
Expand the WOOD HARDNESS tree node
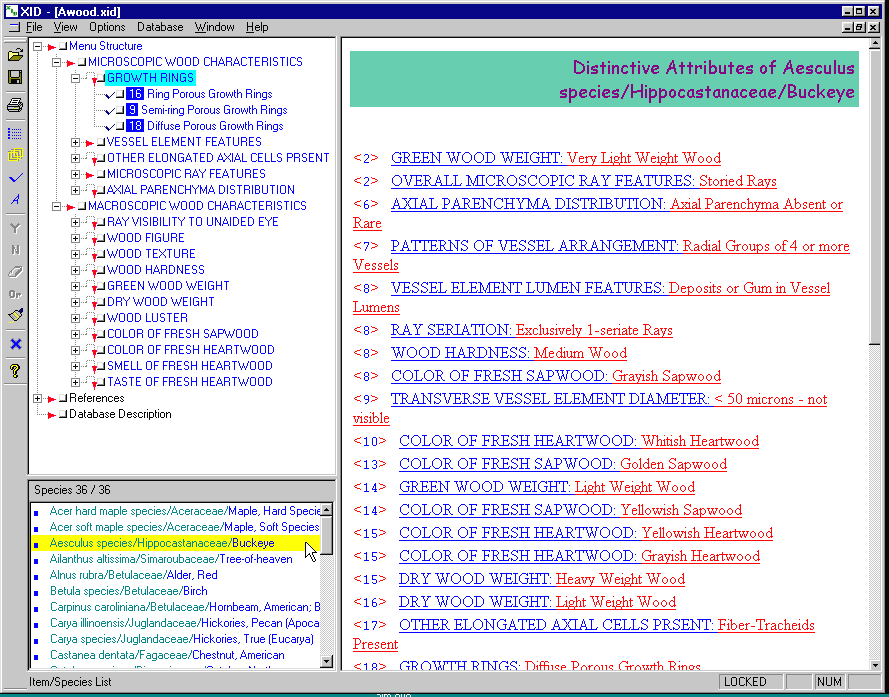coord(76,270)
